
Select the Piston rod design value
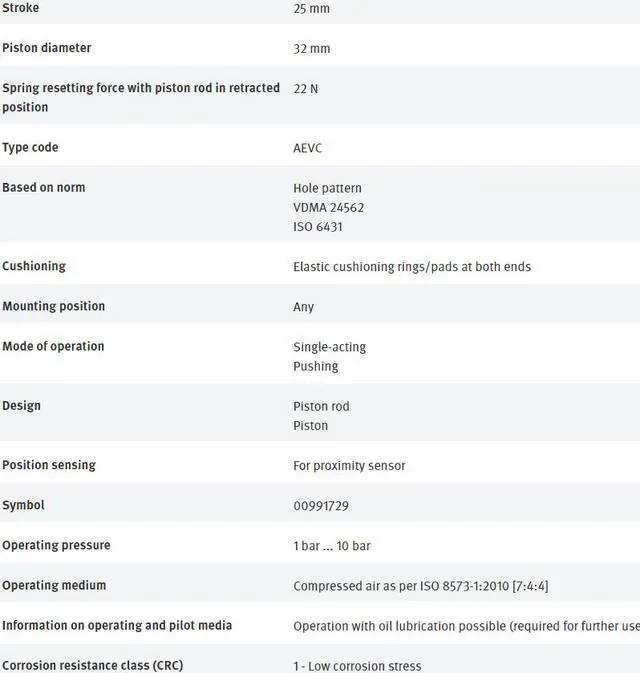pyautogui.click(x=321, y=406)
